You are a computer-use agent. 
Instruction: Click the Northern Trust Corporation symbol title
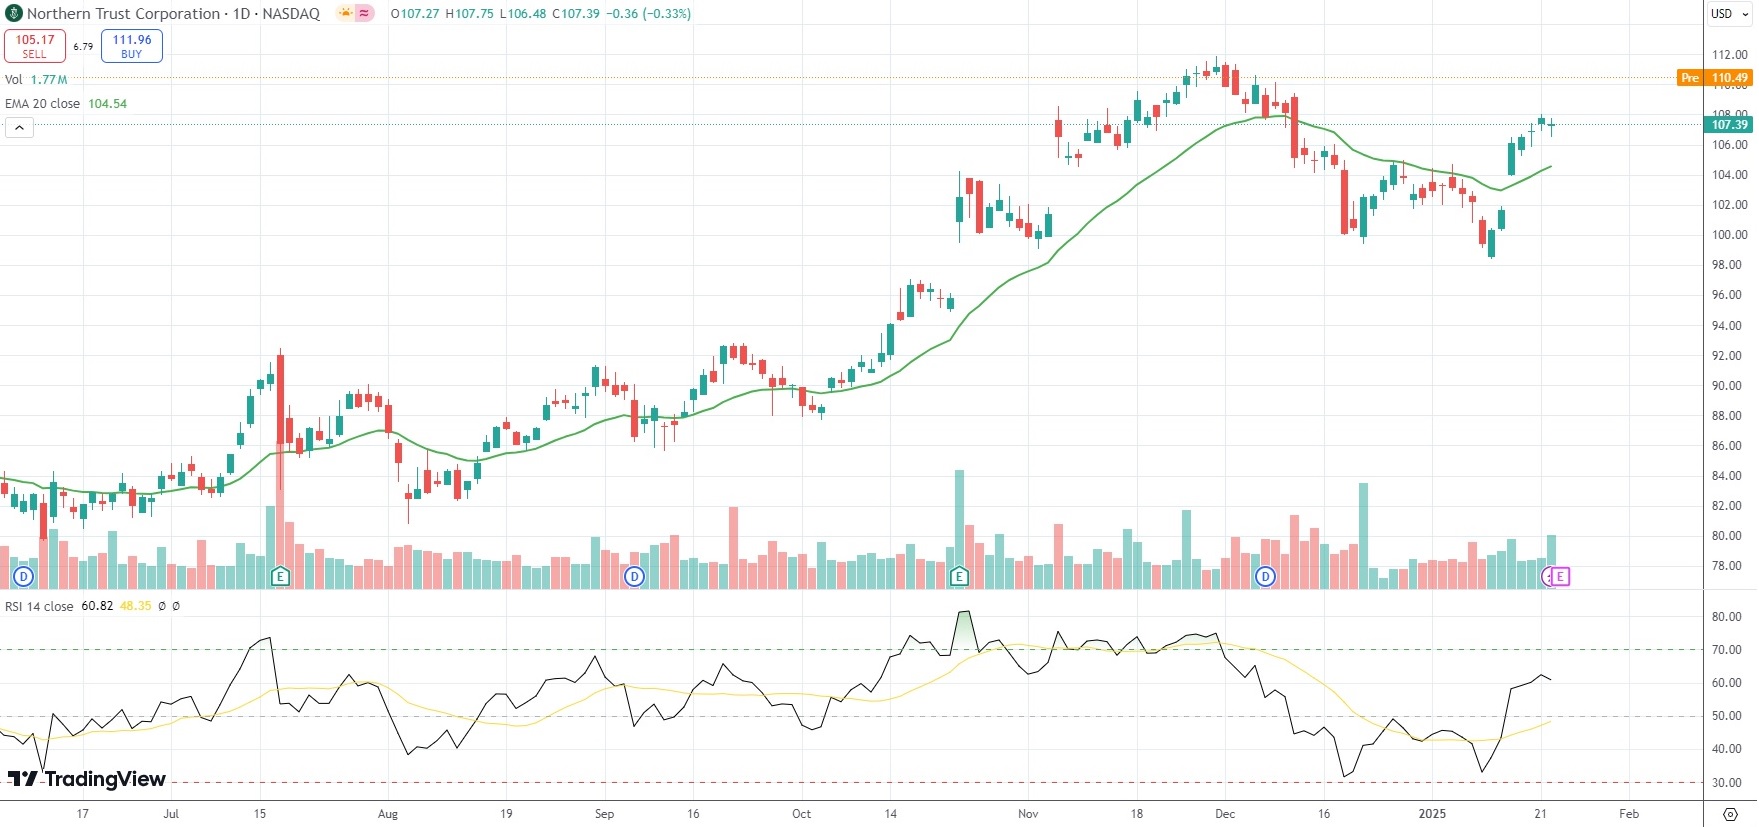click(x=123, y=14)
